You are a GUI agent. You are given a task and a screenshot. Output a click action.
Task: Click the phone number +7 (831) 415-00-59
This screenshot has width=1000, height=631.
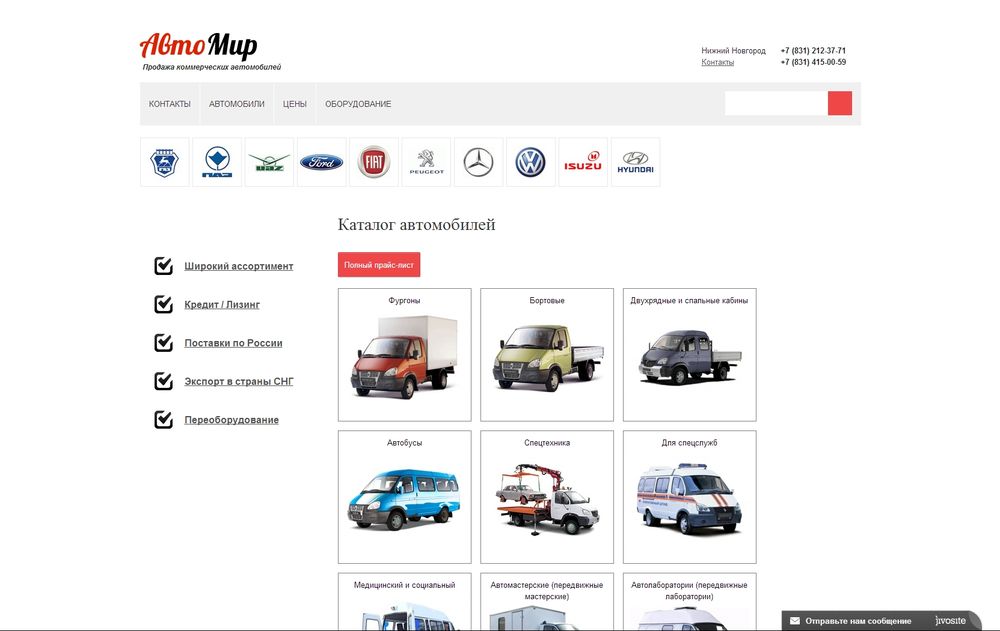pyautogui.click(x=813, y=62)
